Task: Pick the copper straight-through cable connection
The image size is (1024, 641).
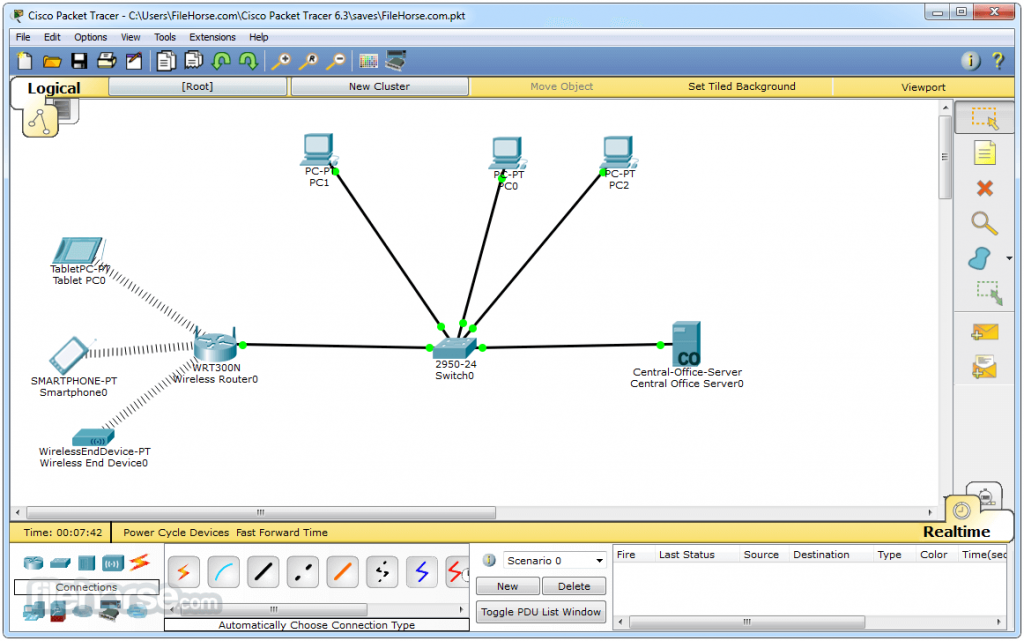Action: click(x=263, y=572)
